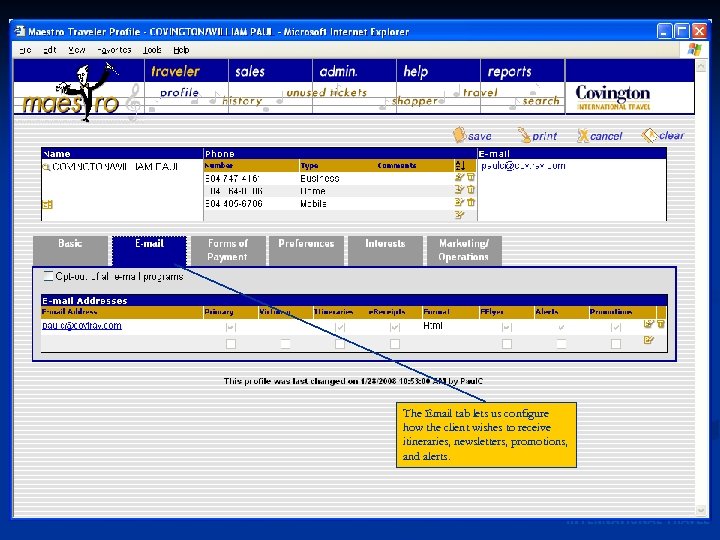Select the sales navigation section
The height and width of the screenshot is (540, 720).
tap(250, 71)
